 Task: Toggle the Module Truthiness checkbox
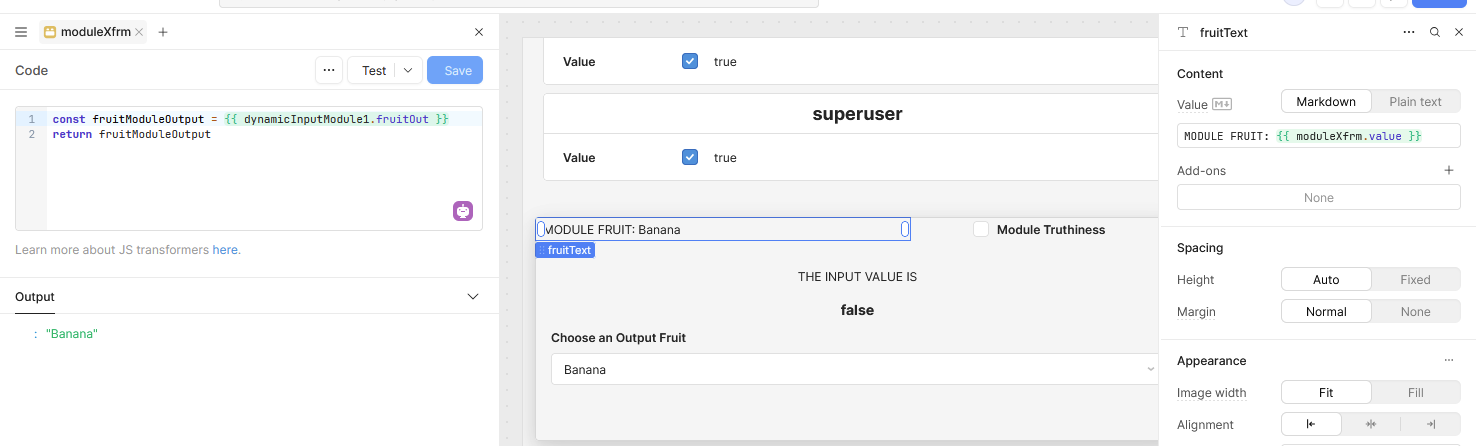point(981,230)
